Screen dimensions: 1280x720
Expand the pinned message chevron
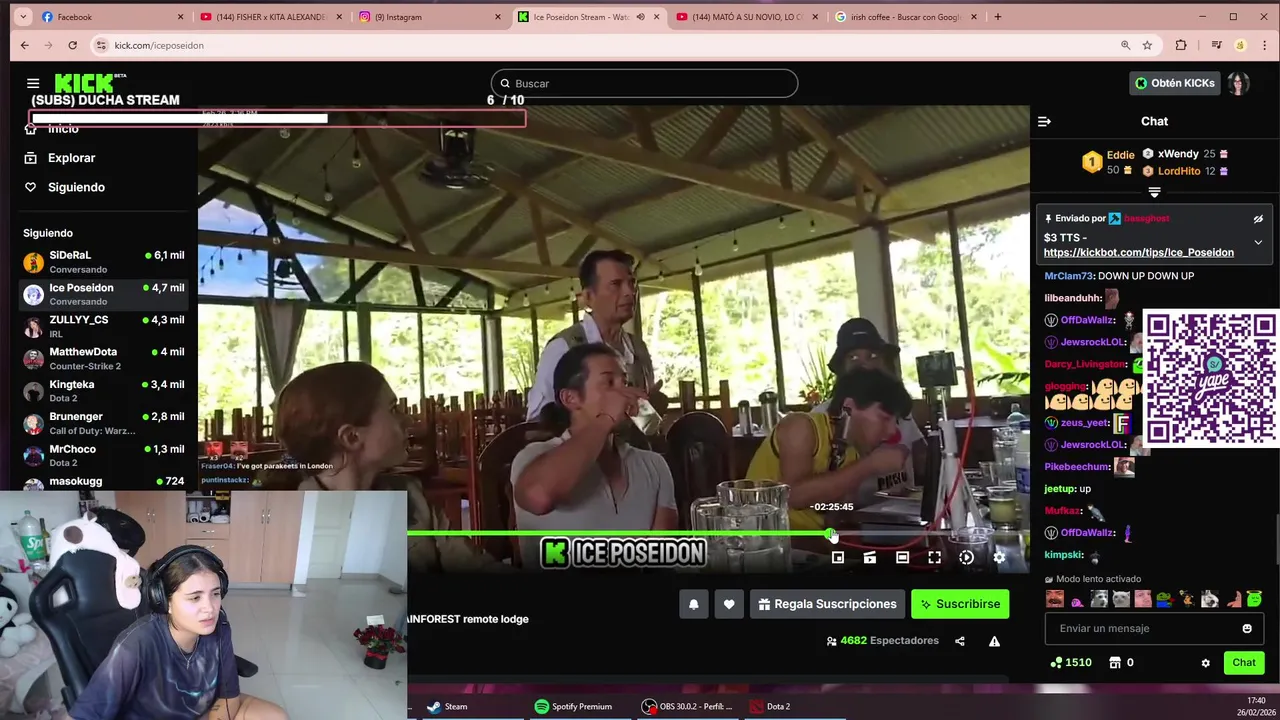click(1258, 242)
